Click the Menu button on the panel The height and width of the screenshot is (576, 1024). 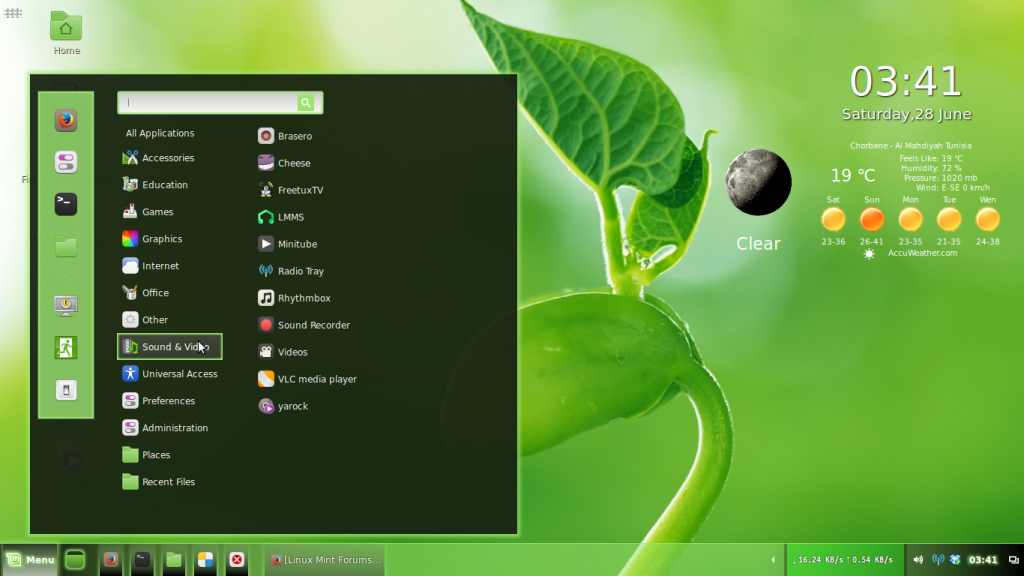[x=30, y=560]
